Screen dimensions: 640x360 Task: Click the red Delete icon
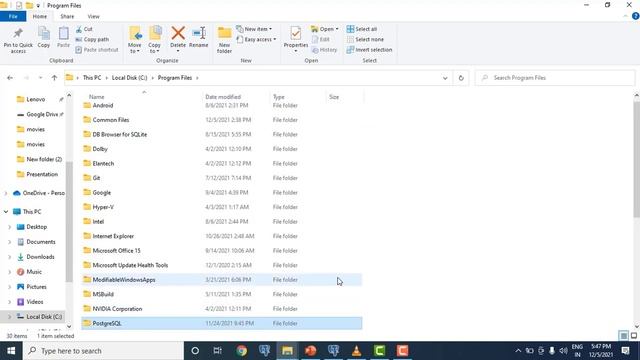tap(178, 33)
